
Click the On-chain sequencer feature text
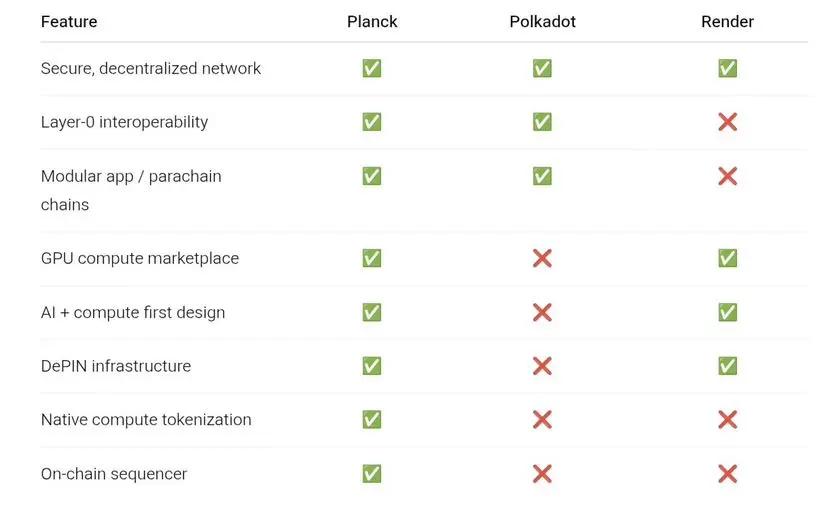pyautogui.click(x=114, y=474)
